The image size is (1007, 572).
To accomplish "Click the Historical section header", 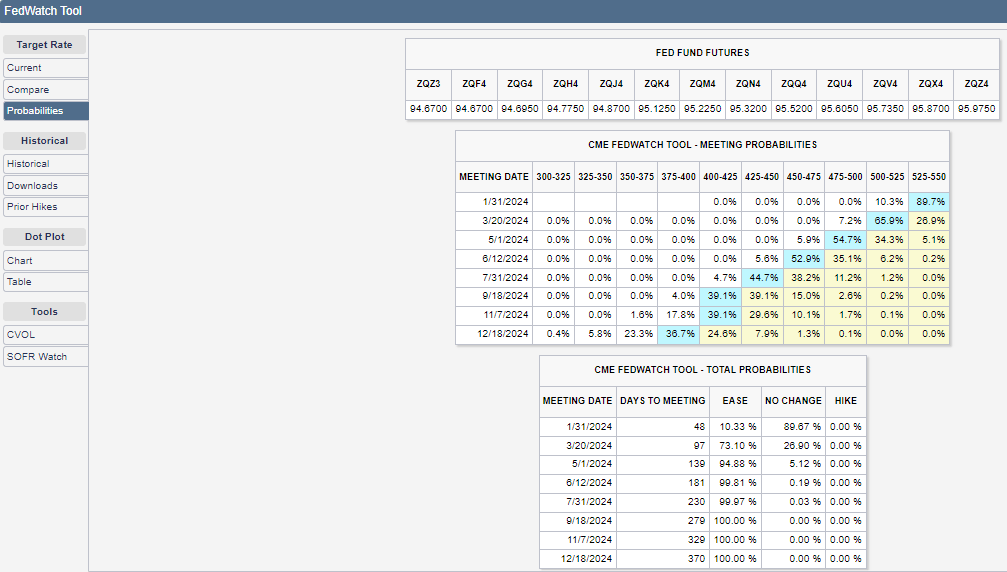I will point(44,141).
